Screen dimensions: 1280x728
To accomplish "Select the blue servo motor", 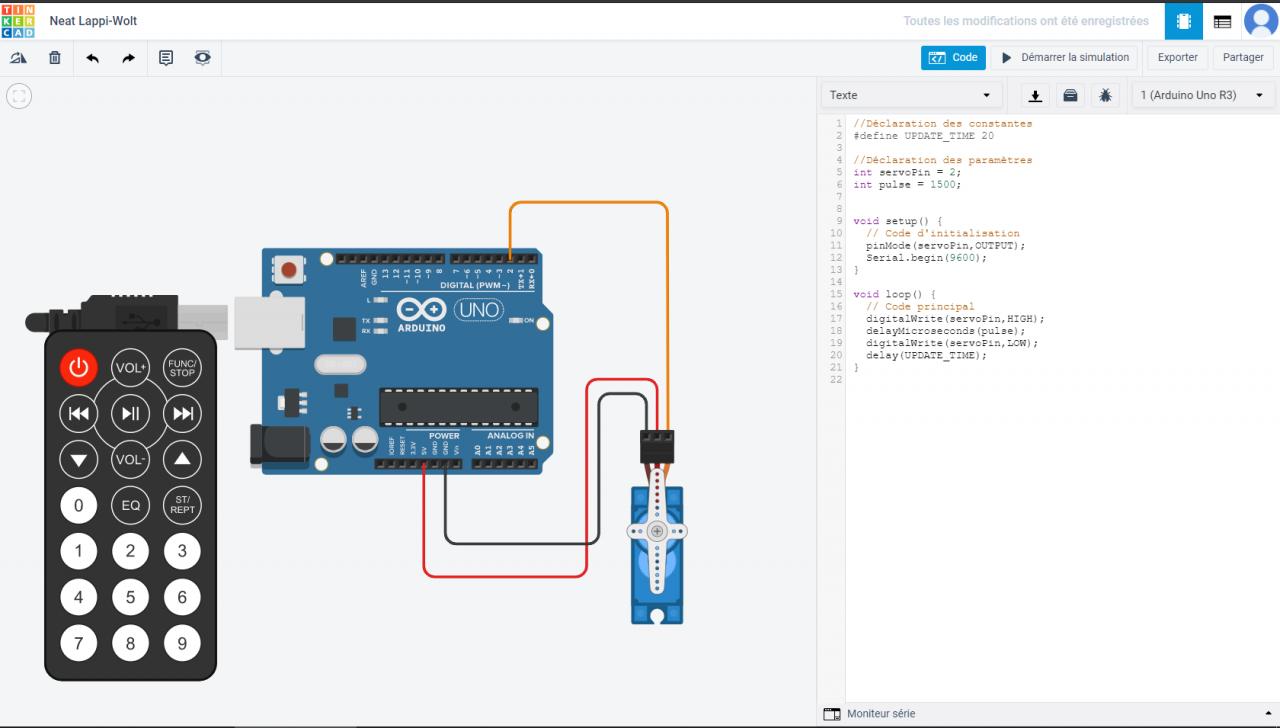I will click(657, 555).
